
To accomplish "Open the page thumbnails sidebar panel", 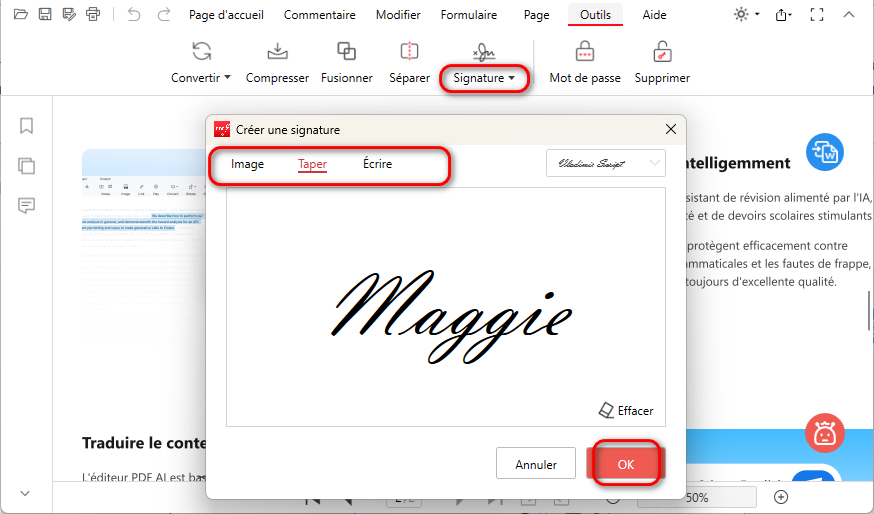I will (26, 166).
